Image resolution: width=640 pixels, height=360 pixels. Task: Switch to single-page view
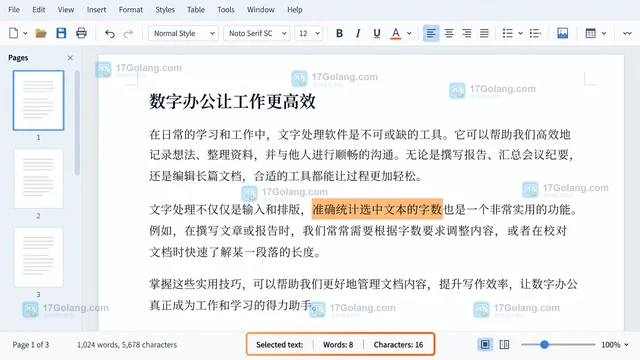click(x=485, y=345)
